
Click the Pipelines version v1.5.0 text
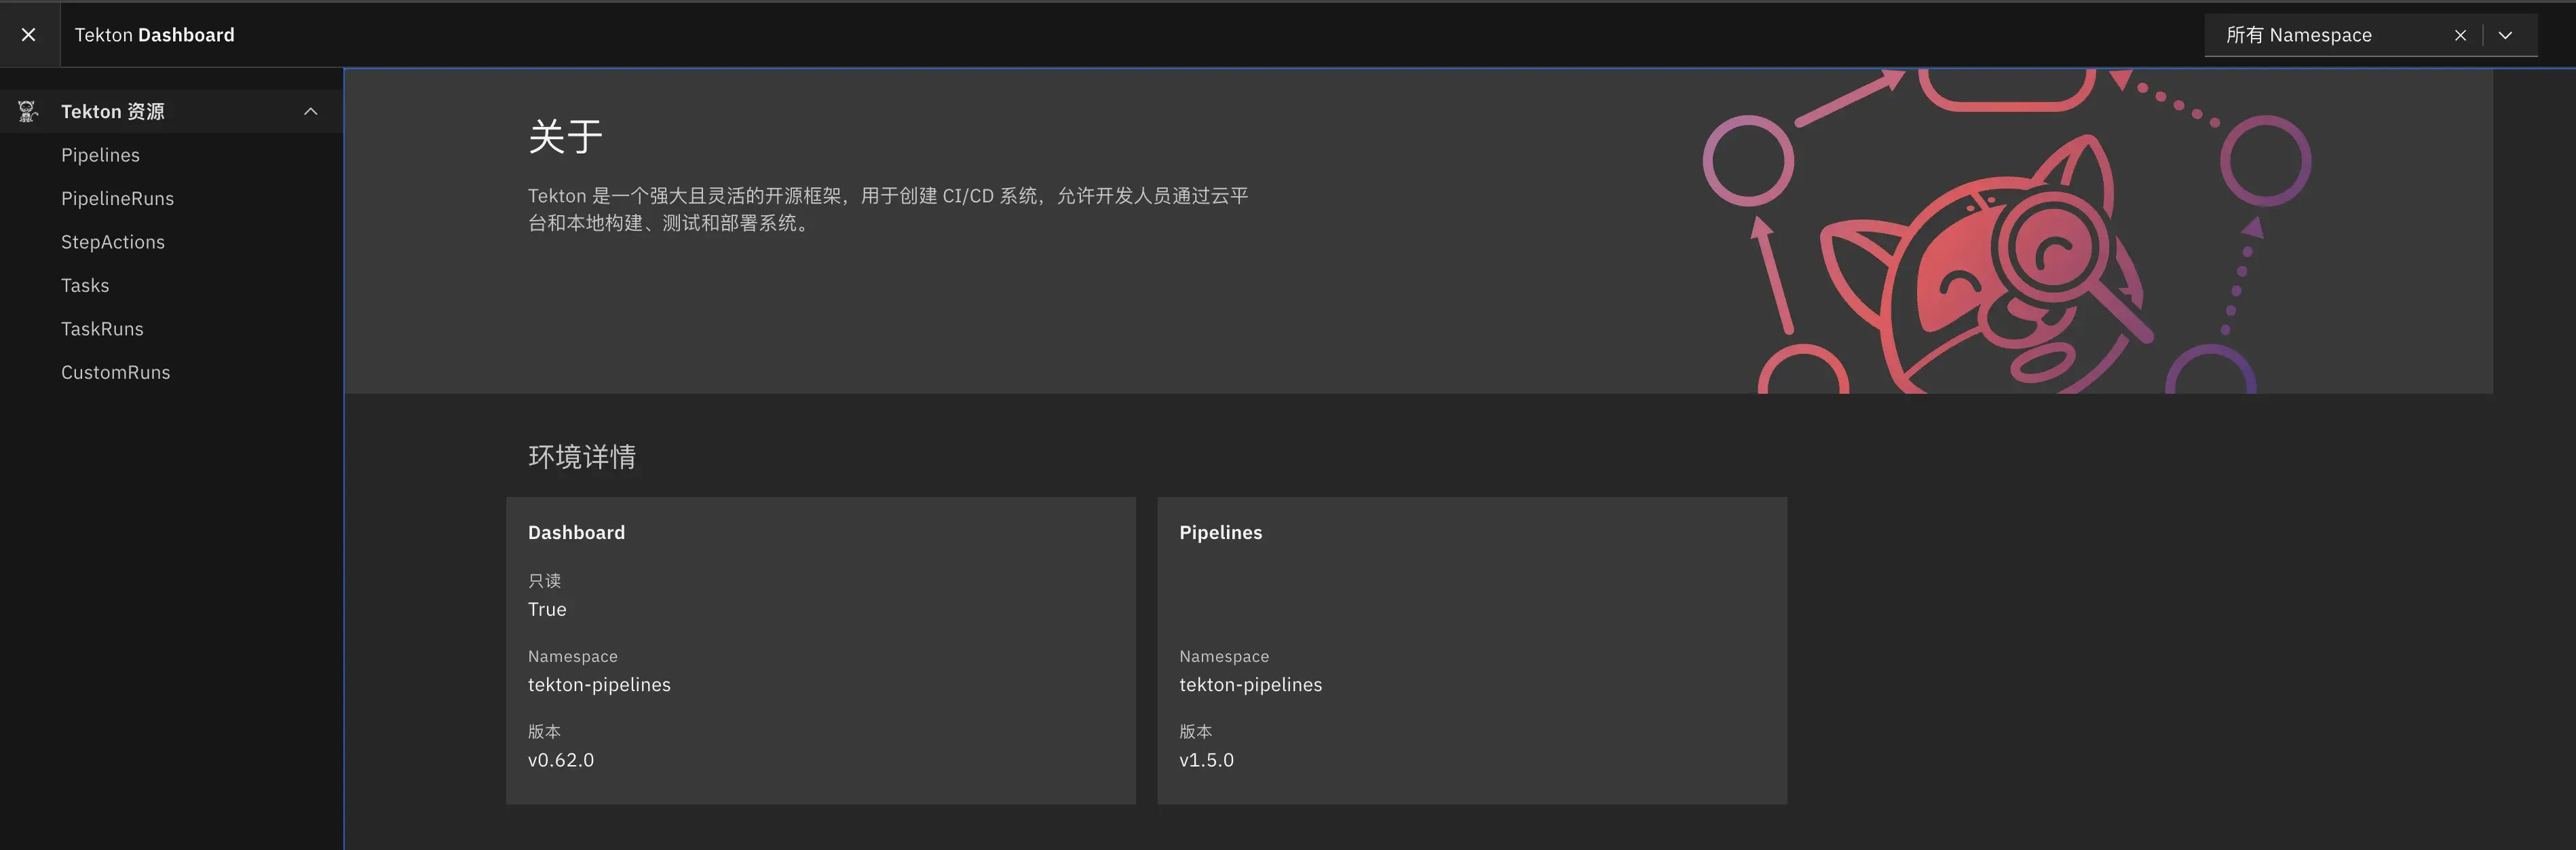click(x=1206, y=760)
